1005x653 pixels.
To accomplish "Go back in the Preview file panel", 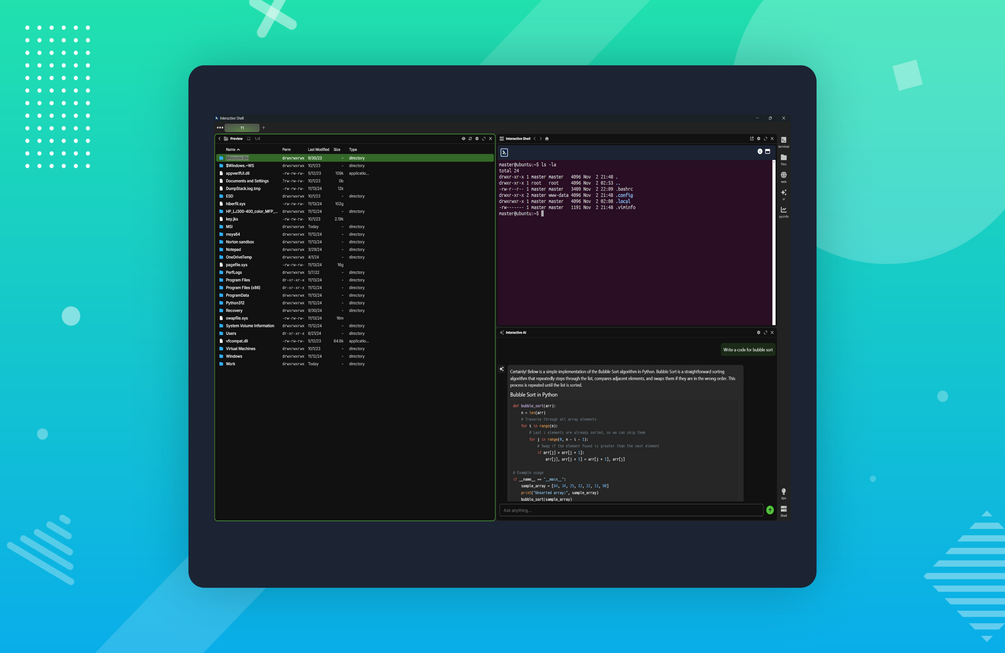I will [219, 138].
